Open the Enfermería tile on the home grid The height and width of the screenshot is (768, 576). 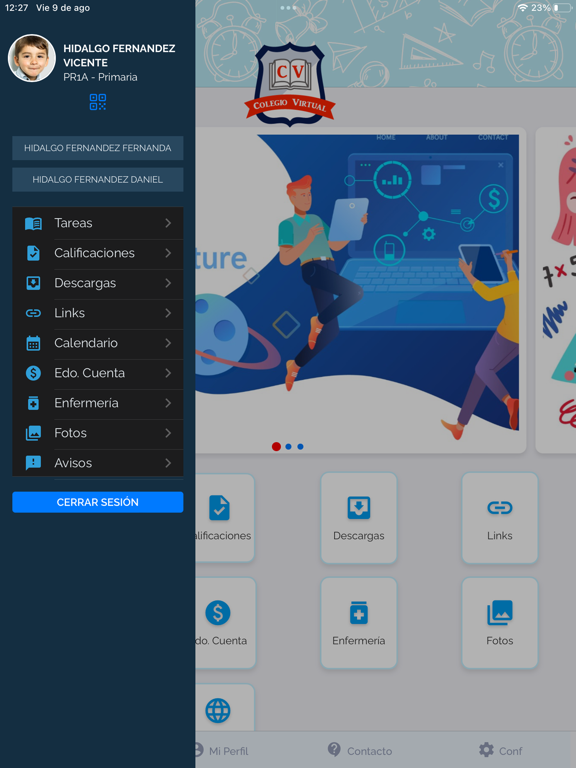click(x=359, y=623)
